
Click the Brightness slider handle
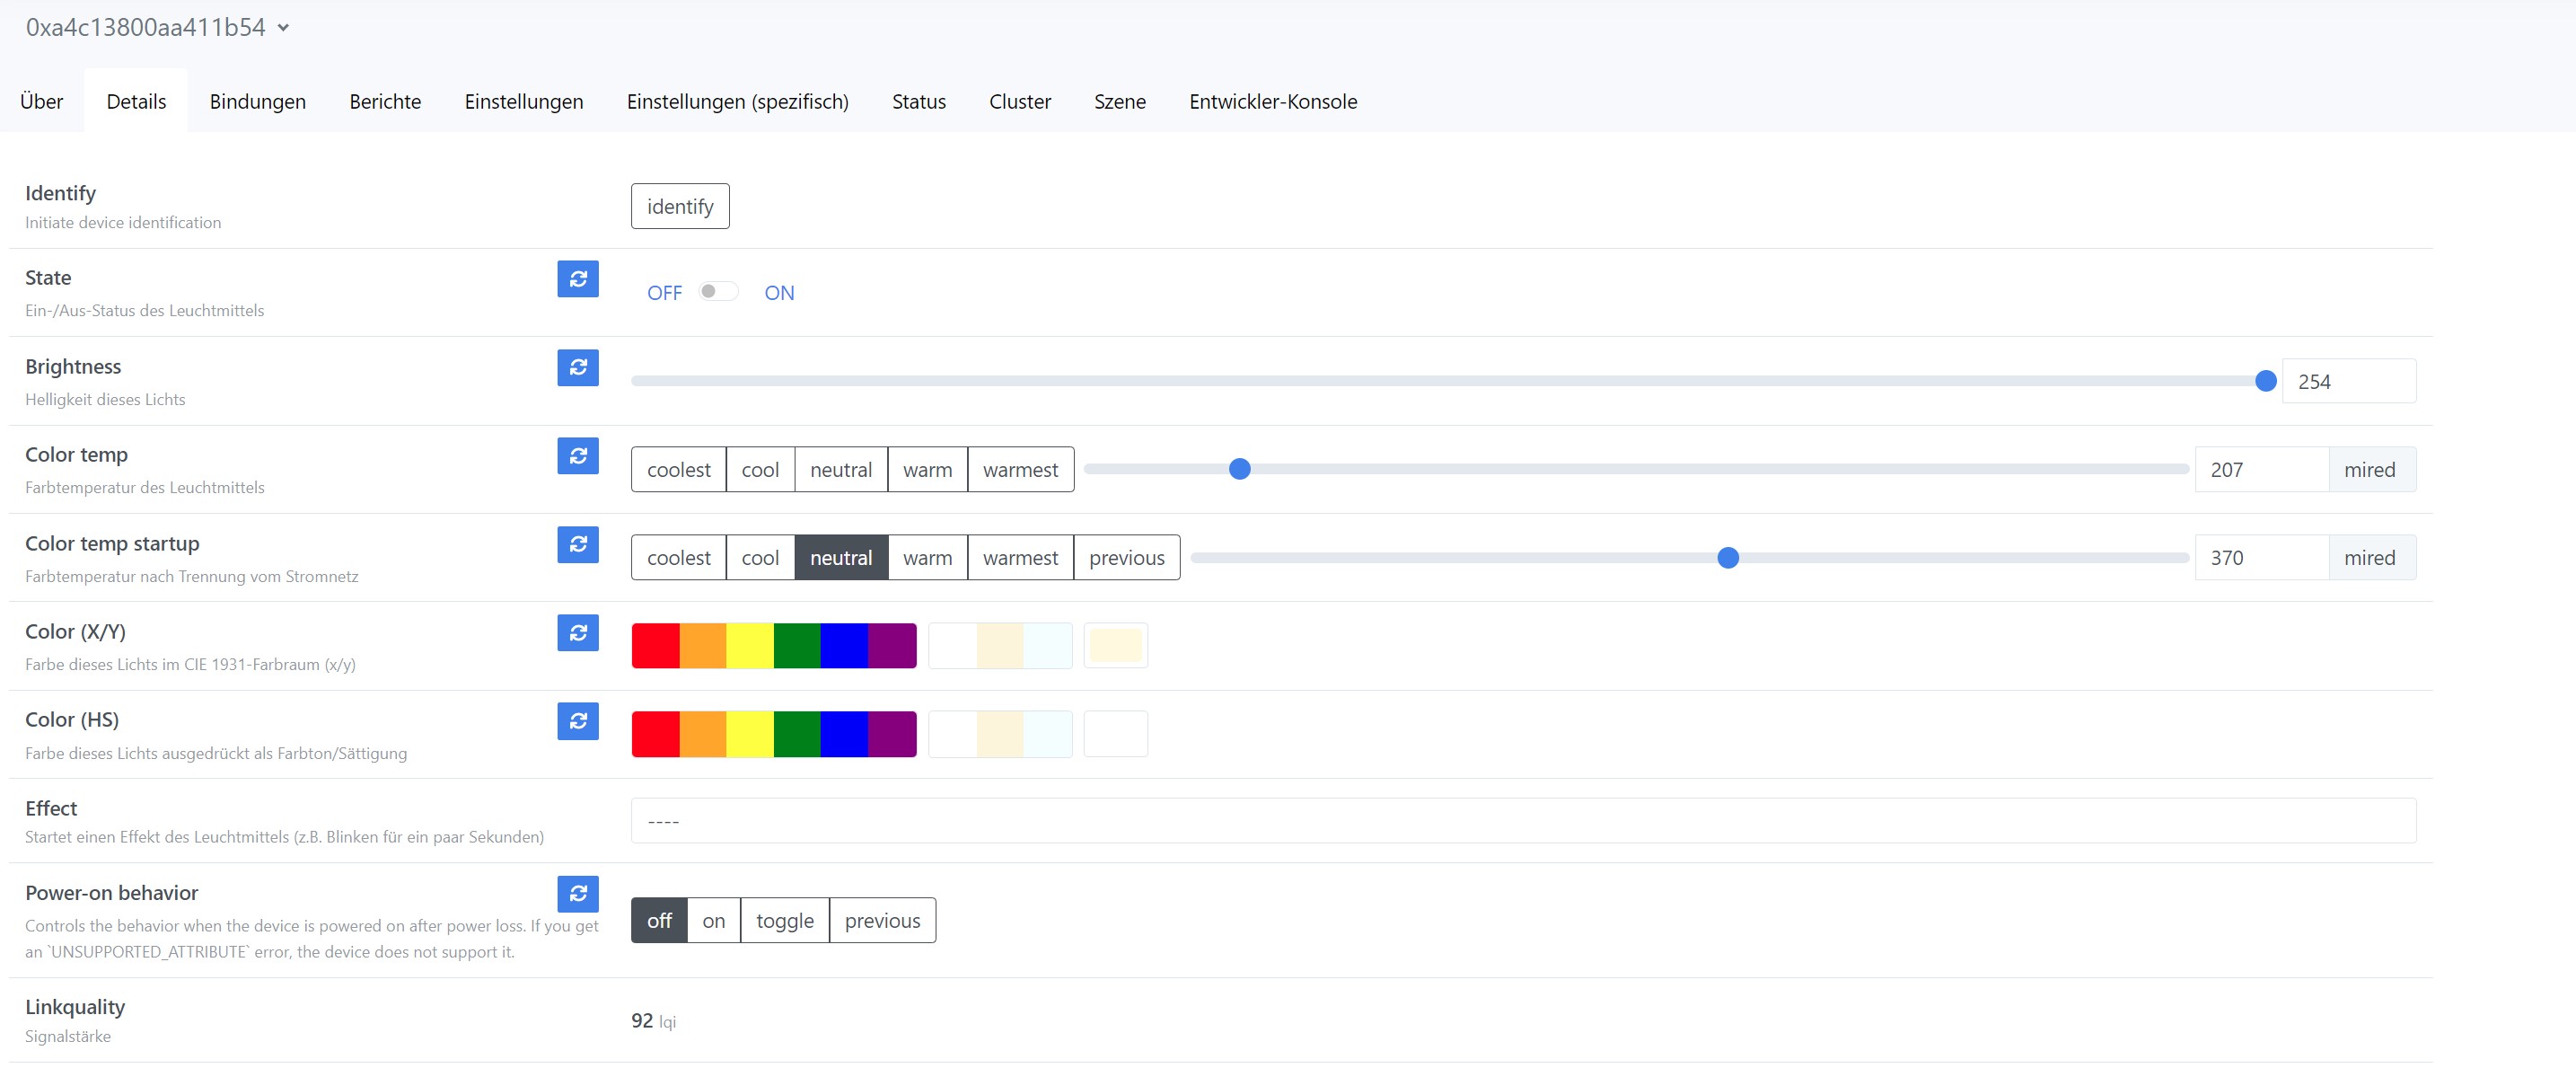(2266, 381)
